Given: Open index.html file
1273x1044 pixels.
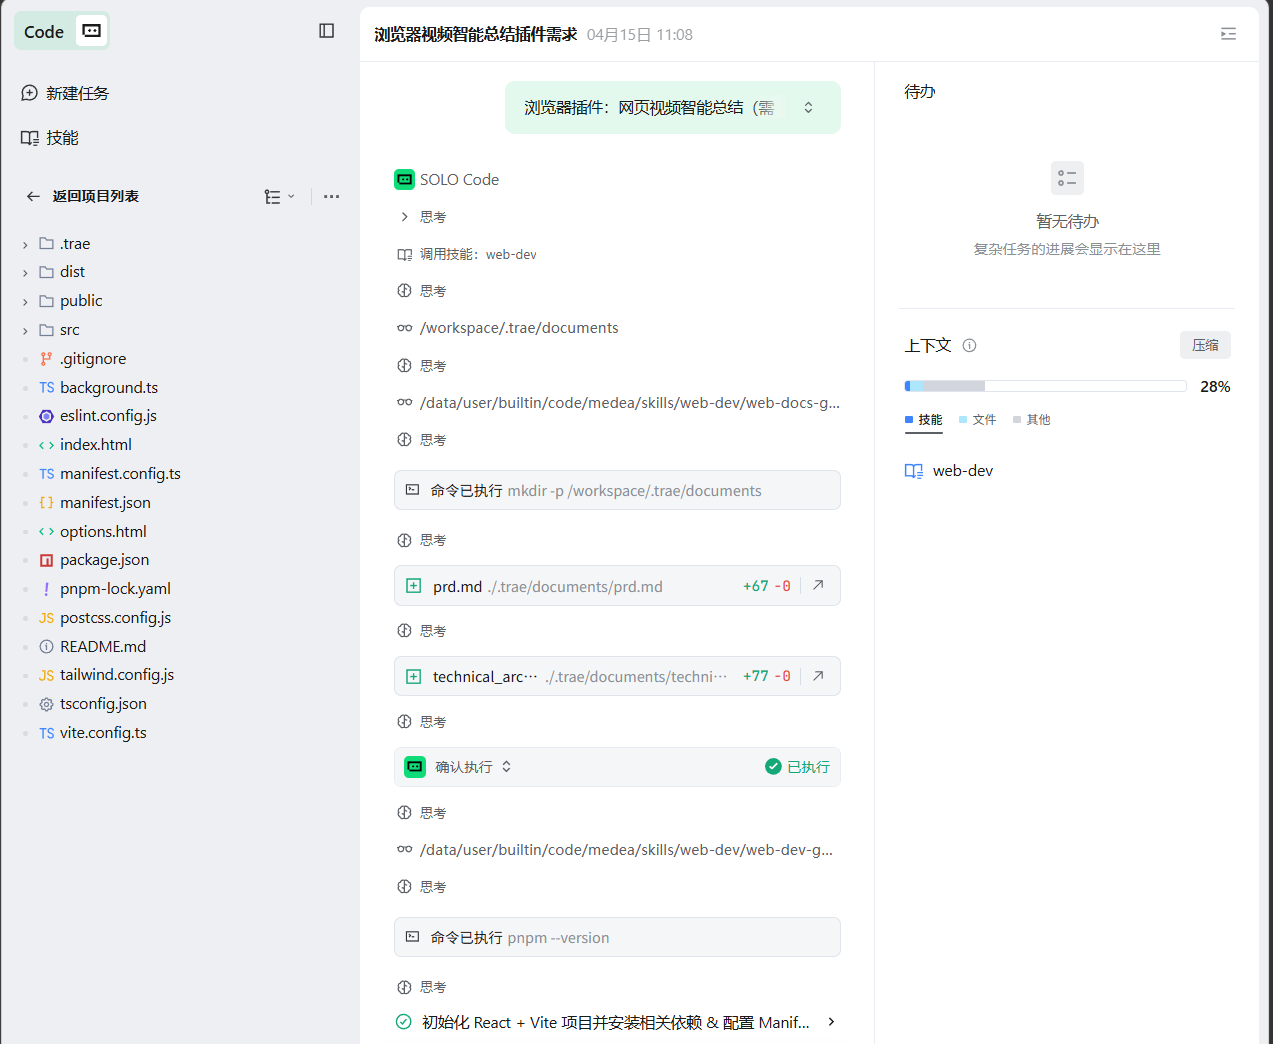Looking at the screenshot, I should point(86,445).
